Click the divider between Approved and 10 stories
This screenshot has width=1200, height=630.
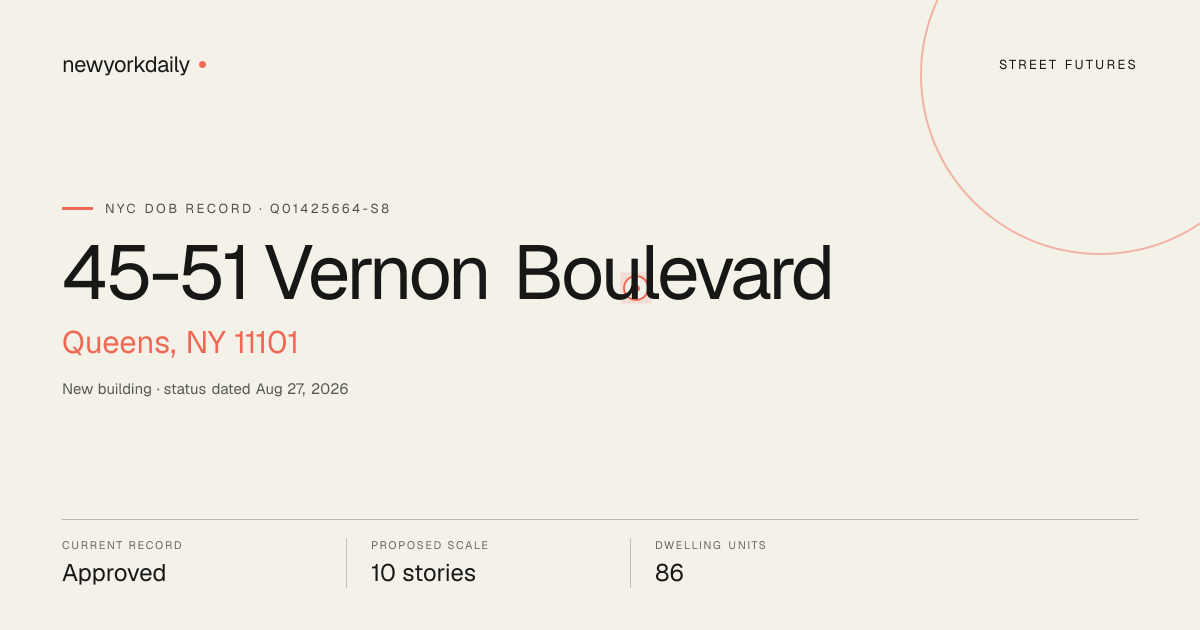coord(346,563)
